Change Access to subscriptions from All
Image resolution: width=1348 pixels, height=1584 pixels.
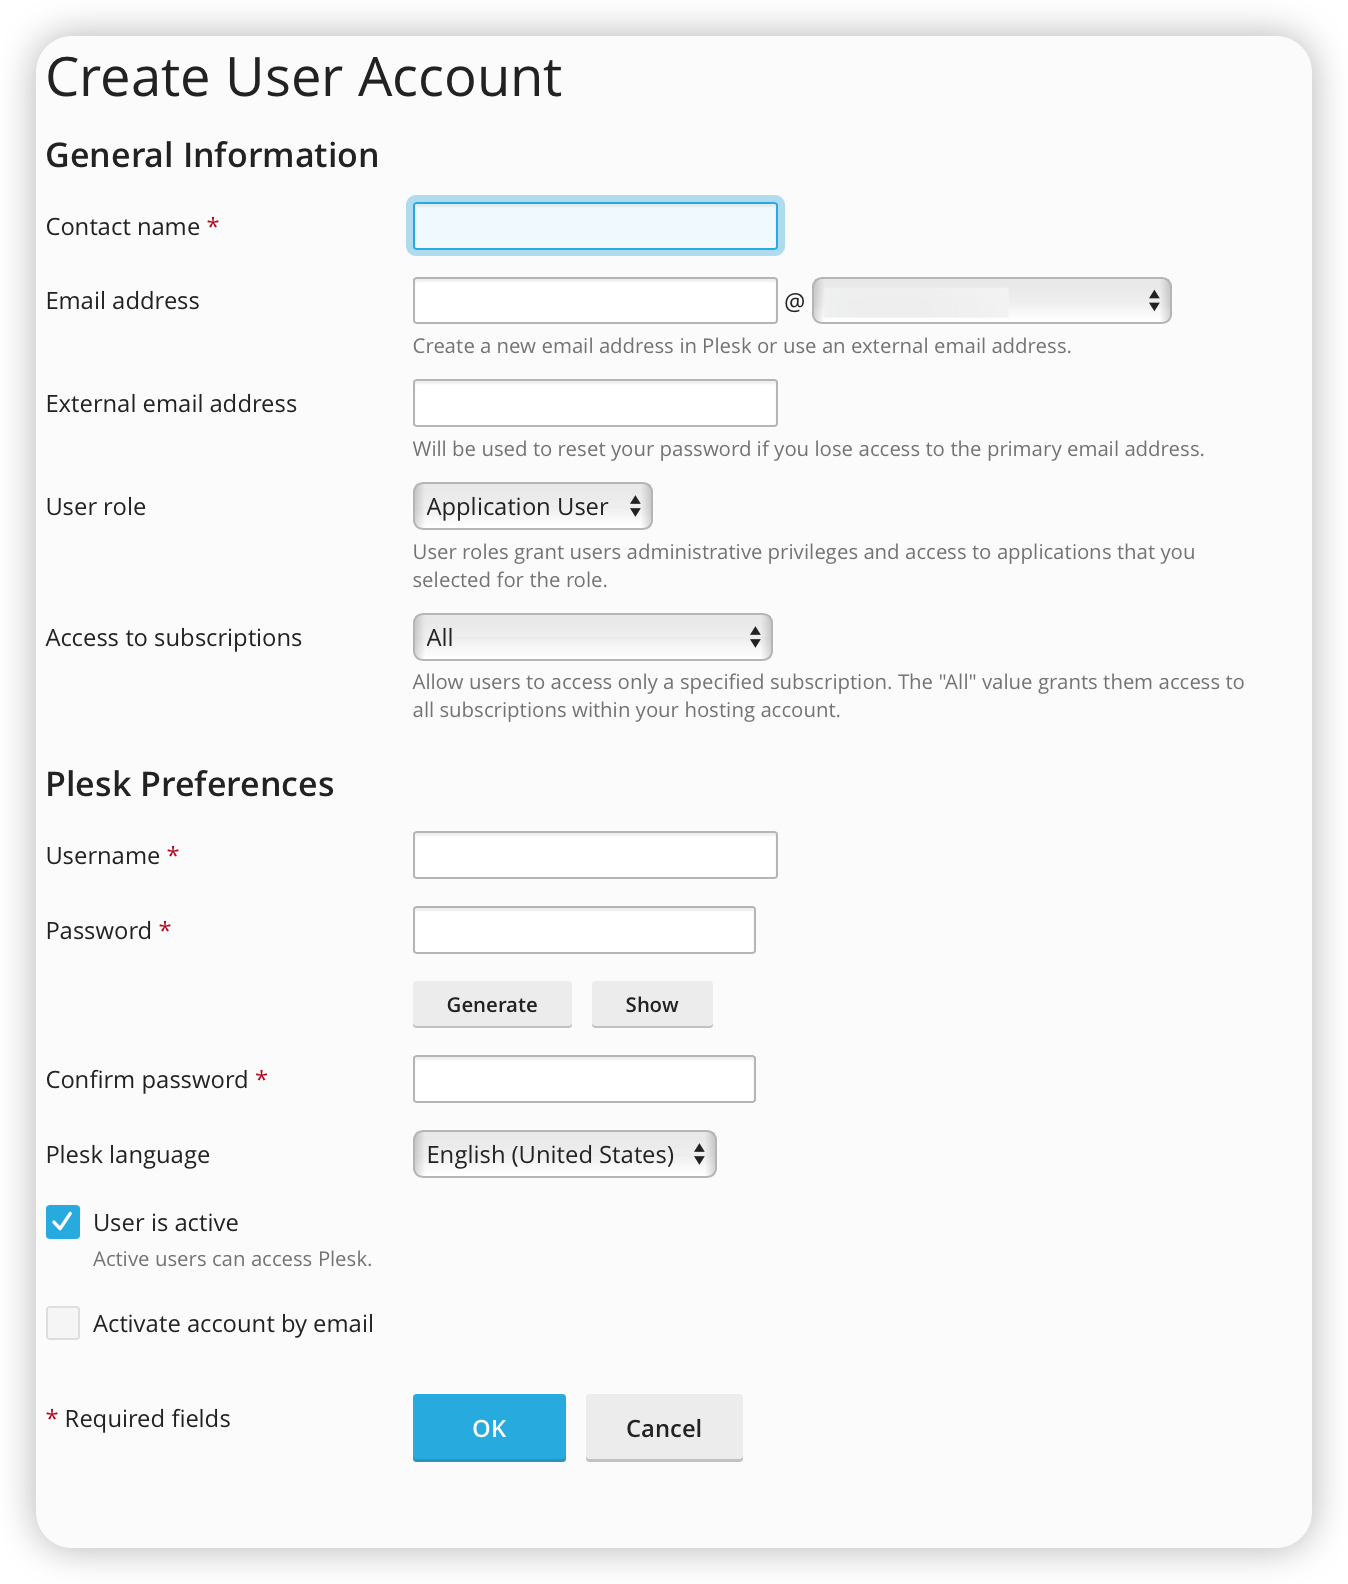[x=592, y=637]
